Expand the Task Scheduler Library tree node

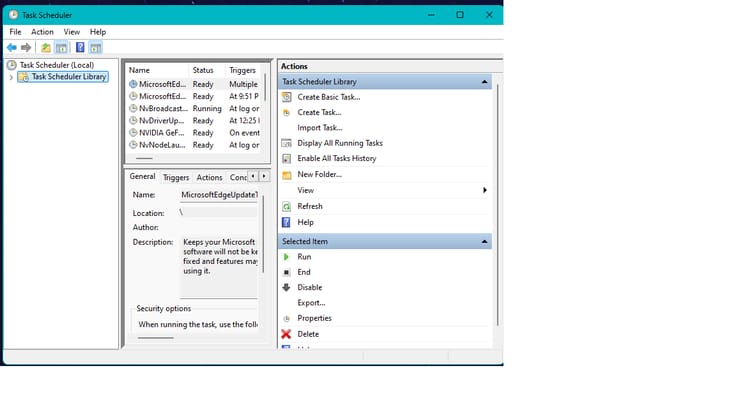coord(11,77)
